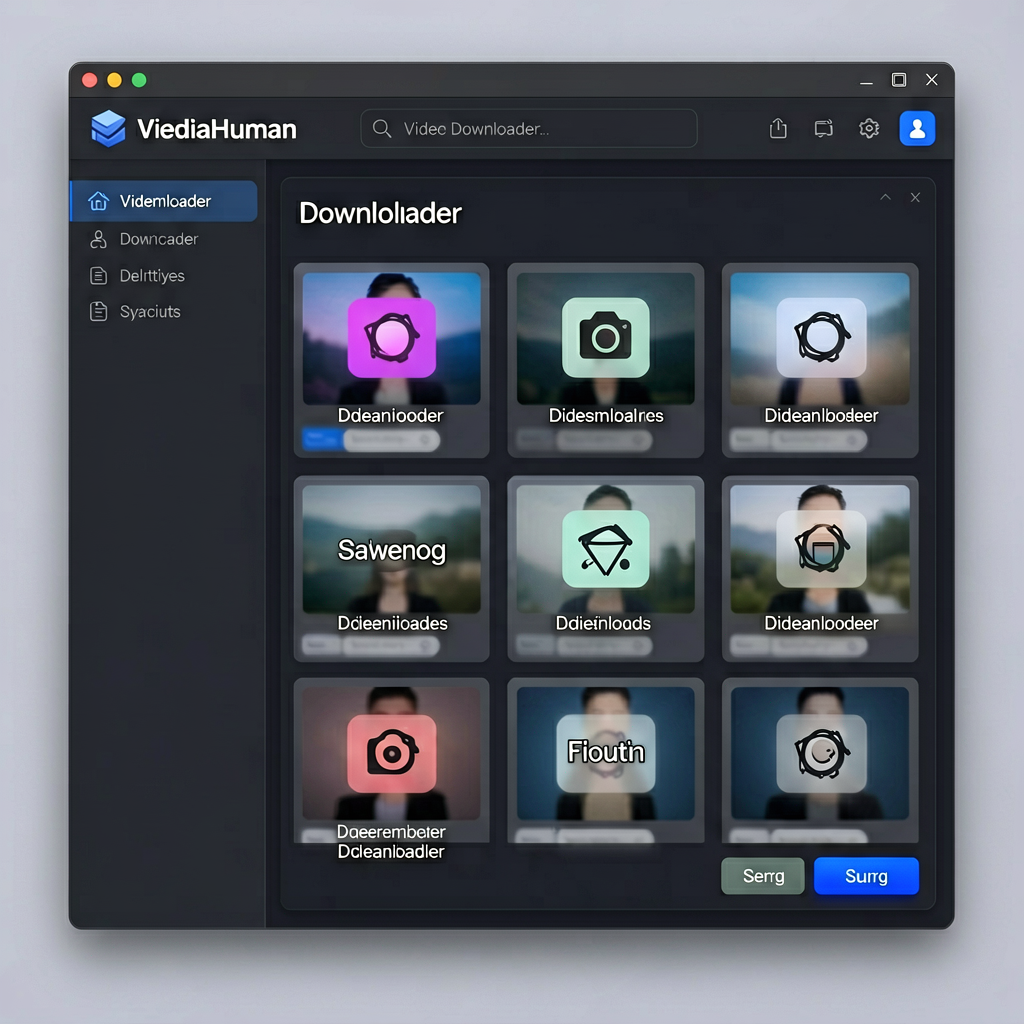1024x1024 pixels.
Task: Click the Fioutn tile
Action: point(606,754)
